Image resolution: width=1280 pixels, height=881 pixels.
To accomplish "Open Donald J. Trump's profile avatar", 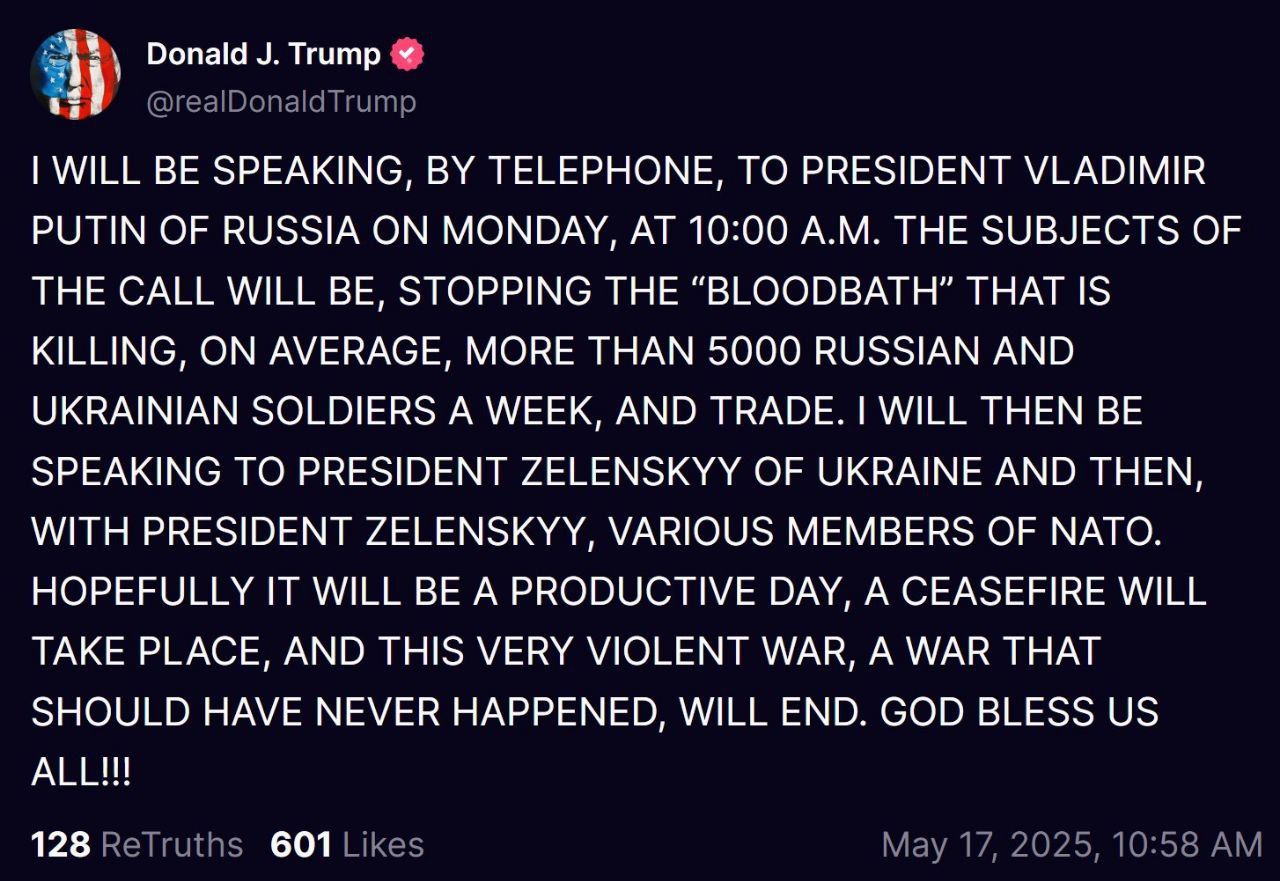I will [76, 74].
